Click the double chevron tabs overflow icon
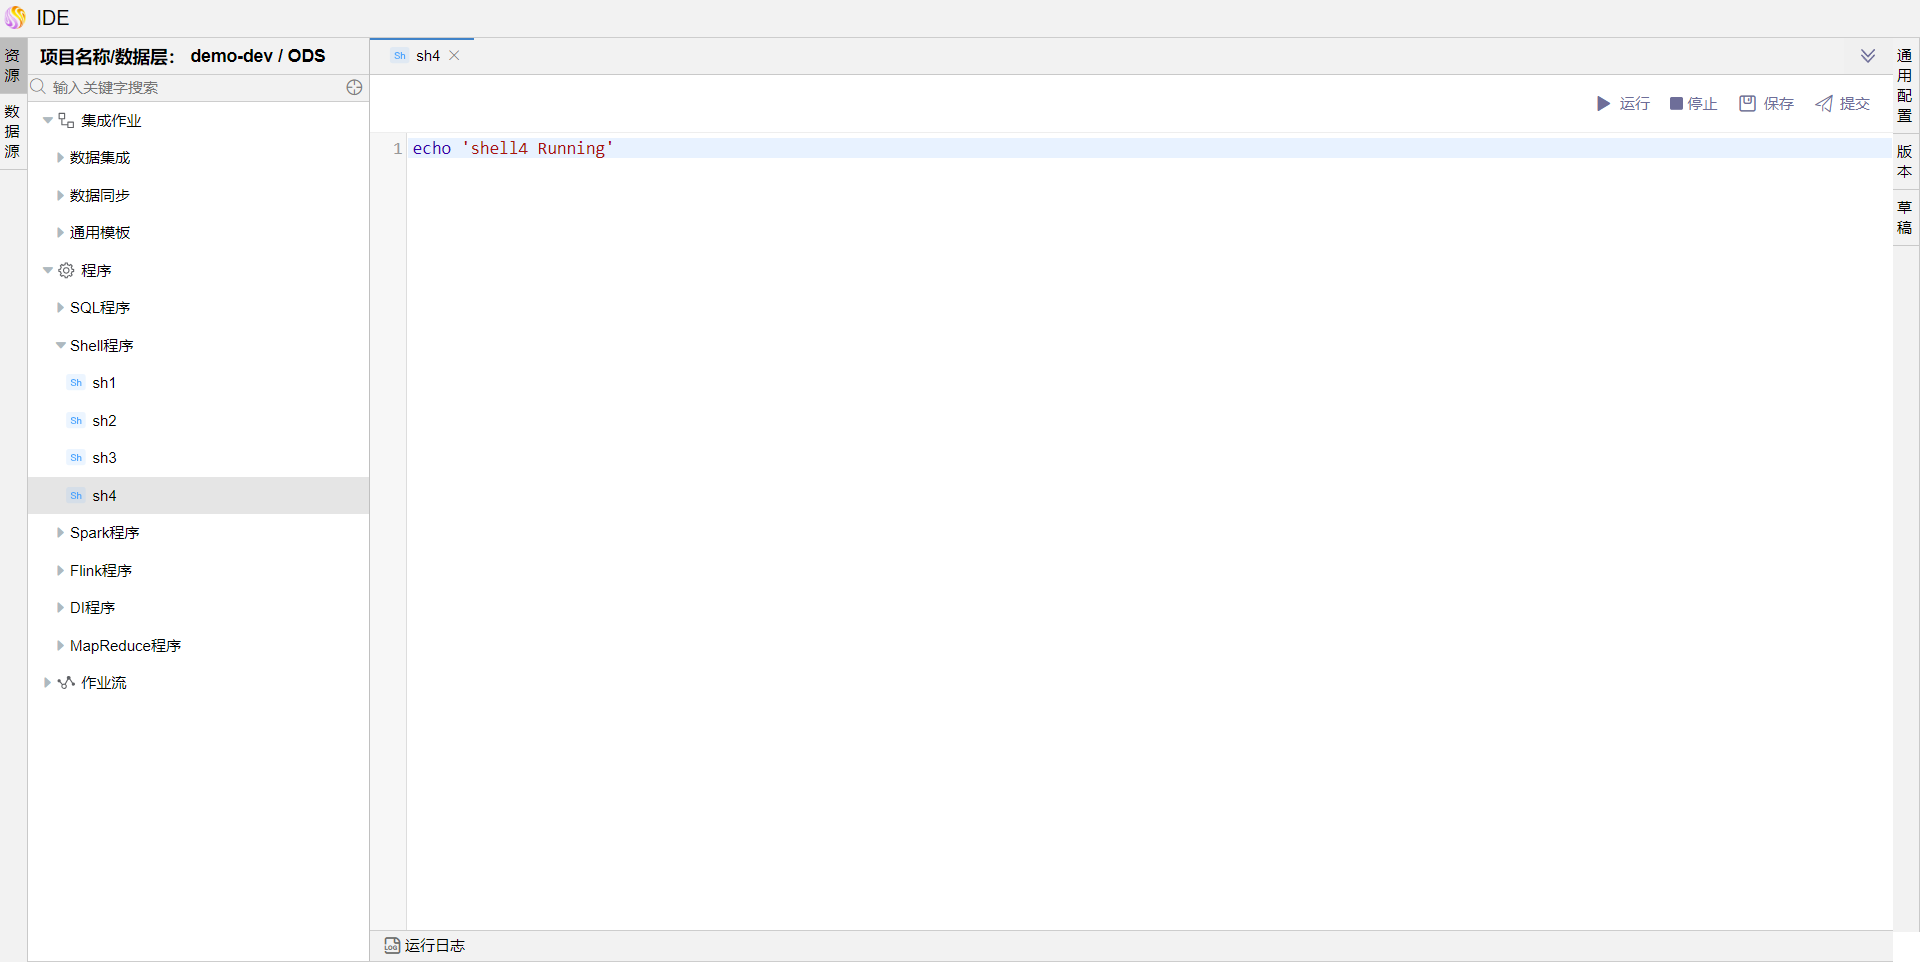Viewport: 1920px width, 962px height. pos(1867,56)
